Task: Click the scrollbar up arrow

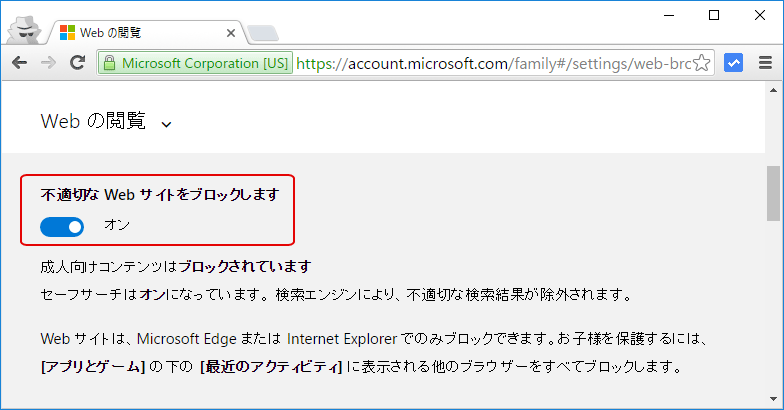Action: (774, 90)
